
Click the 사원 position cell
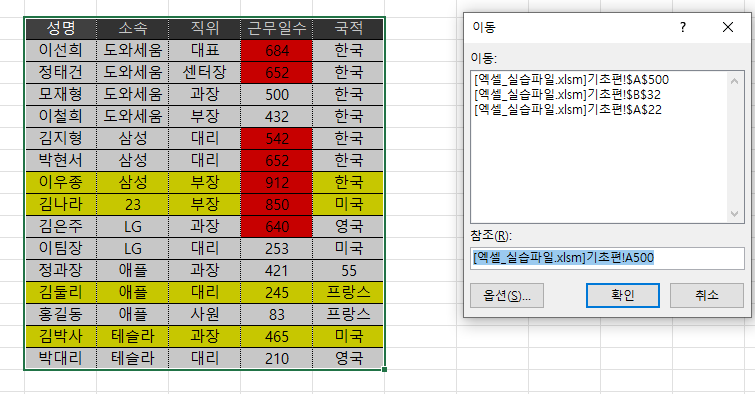pyautogui.click(x=205, y=315)
